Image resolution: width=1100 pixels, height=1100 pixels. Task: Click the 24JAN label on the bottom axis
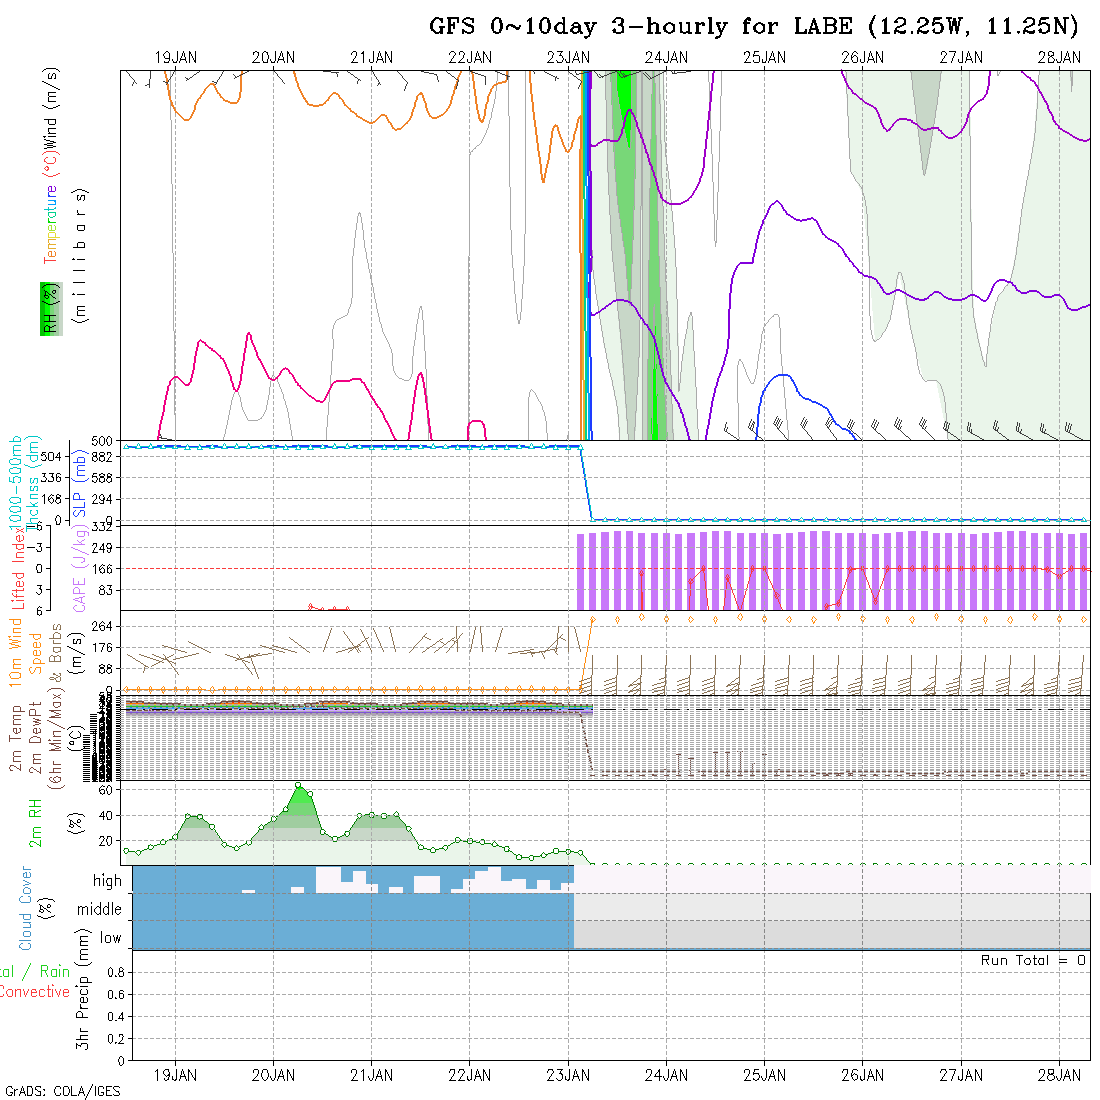tap(666, 1075)
